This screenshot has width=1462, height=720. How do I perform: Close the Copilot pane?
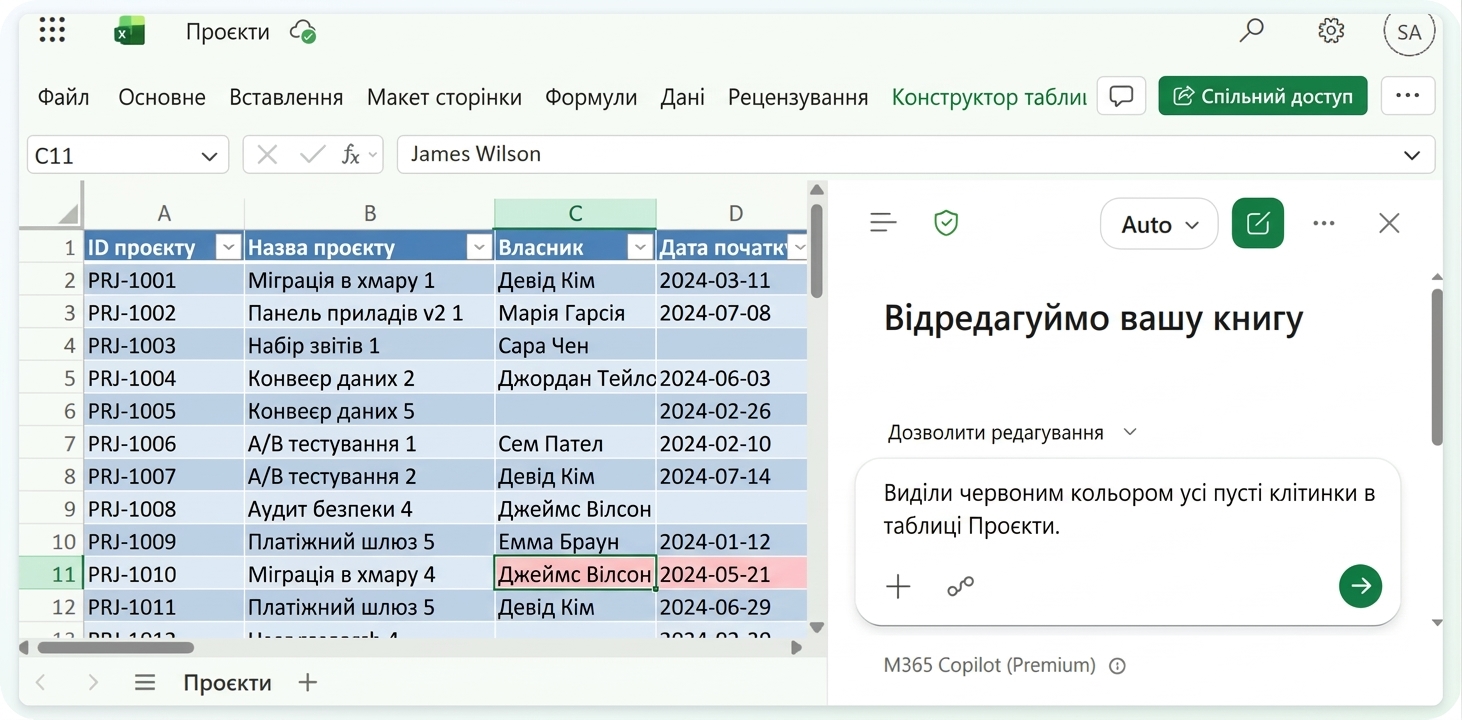pyautogui.click(x=1389, y=223)
